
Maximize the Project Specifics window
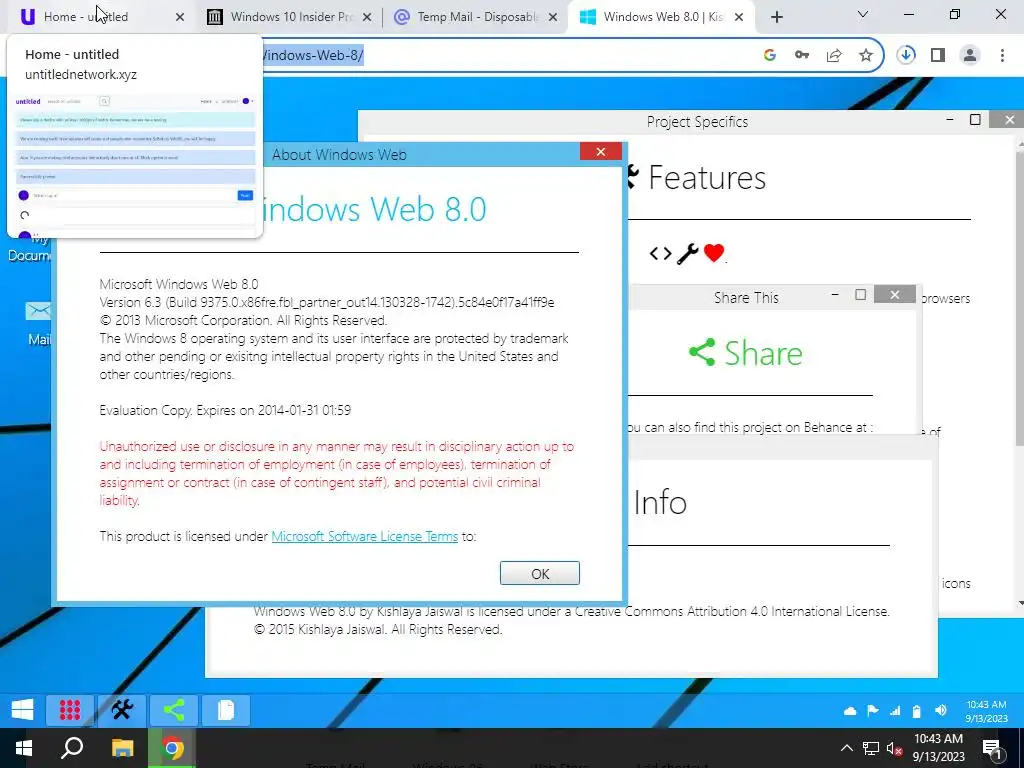click(x=975, y=120)
